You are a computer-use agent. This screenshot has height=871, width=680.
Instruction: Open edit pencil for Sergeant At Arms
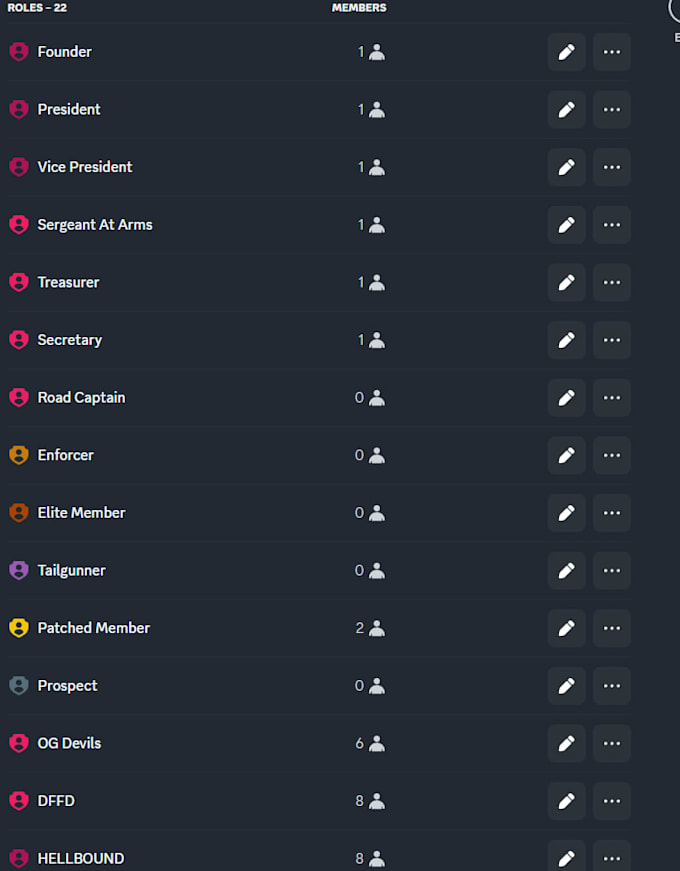pyautogui.click(x=566, y=224)
